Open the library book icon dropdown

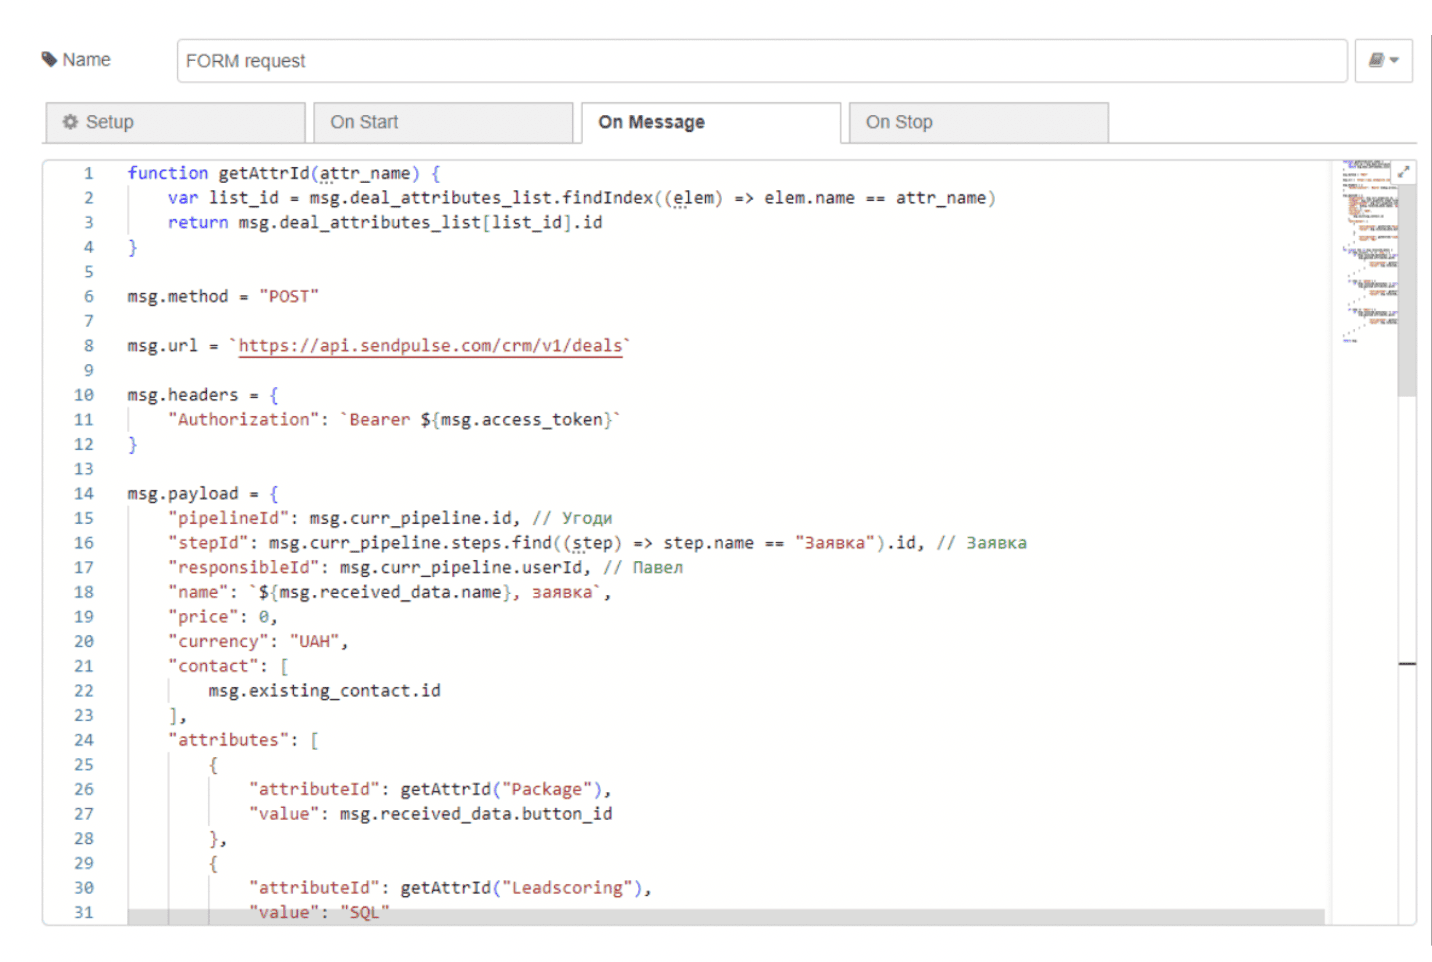pos(1383,61)
